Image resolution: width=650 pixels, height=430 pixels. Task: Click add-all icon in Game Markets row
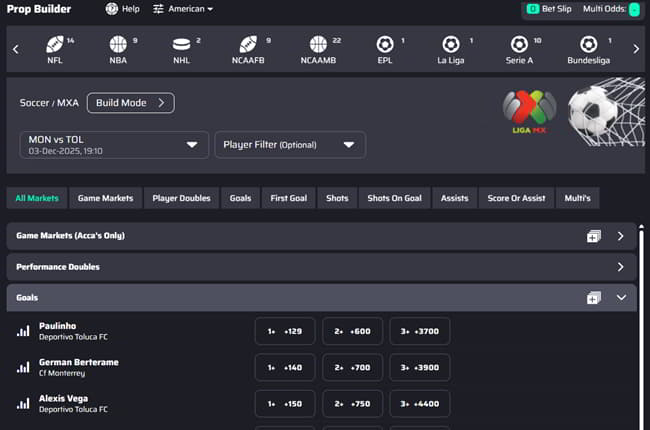(594, 236)
